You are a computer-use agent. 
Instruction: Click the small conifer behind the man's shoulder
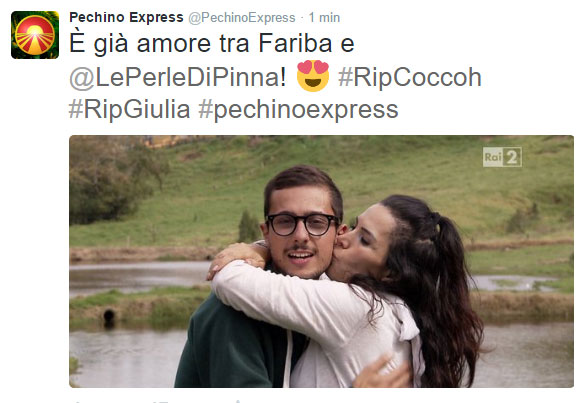pos(248,227)
